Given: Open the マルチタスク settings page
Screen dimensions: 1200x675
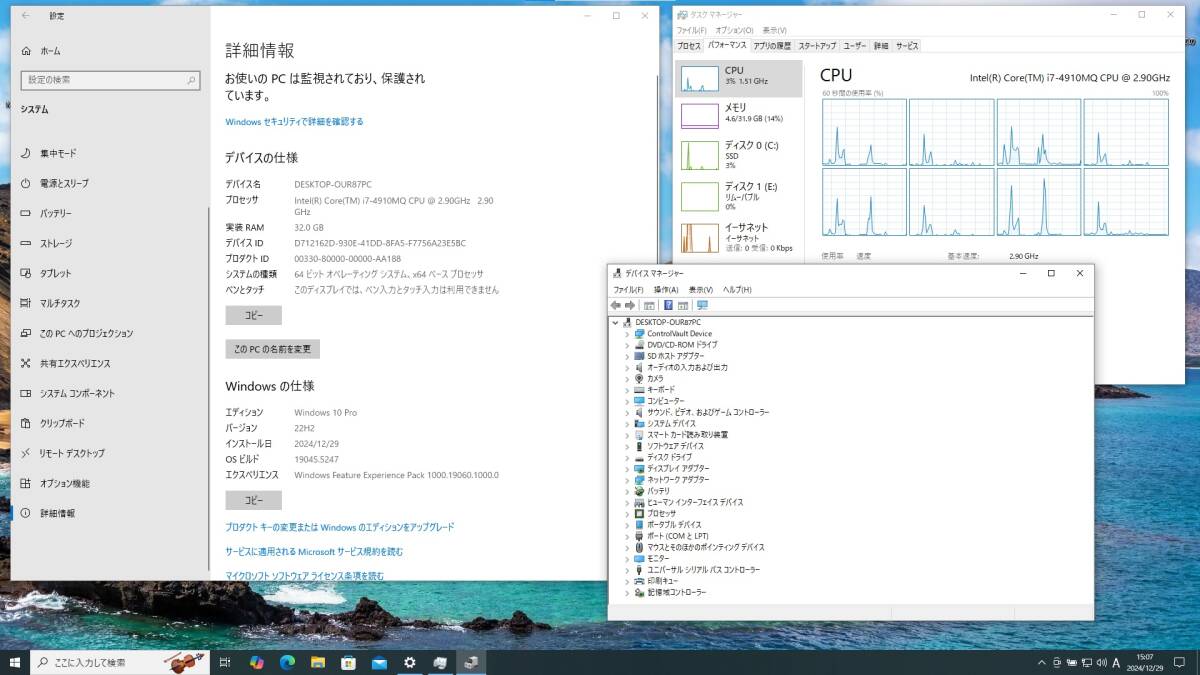Looking at the screenshot, I should (60, 303).
